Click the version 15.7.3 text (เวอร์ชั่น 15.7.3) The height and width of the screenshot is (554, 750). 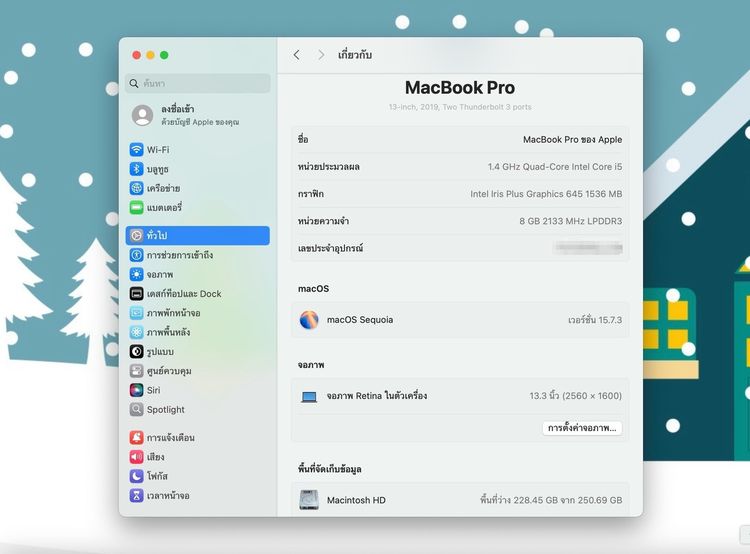(595, 320)
